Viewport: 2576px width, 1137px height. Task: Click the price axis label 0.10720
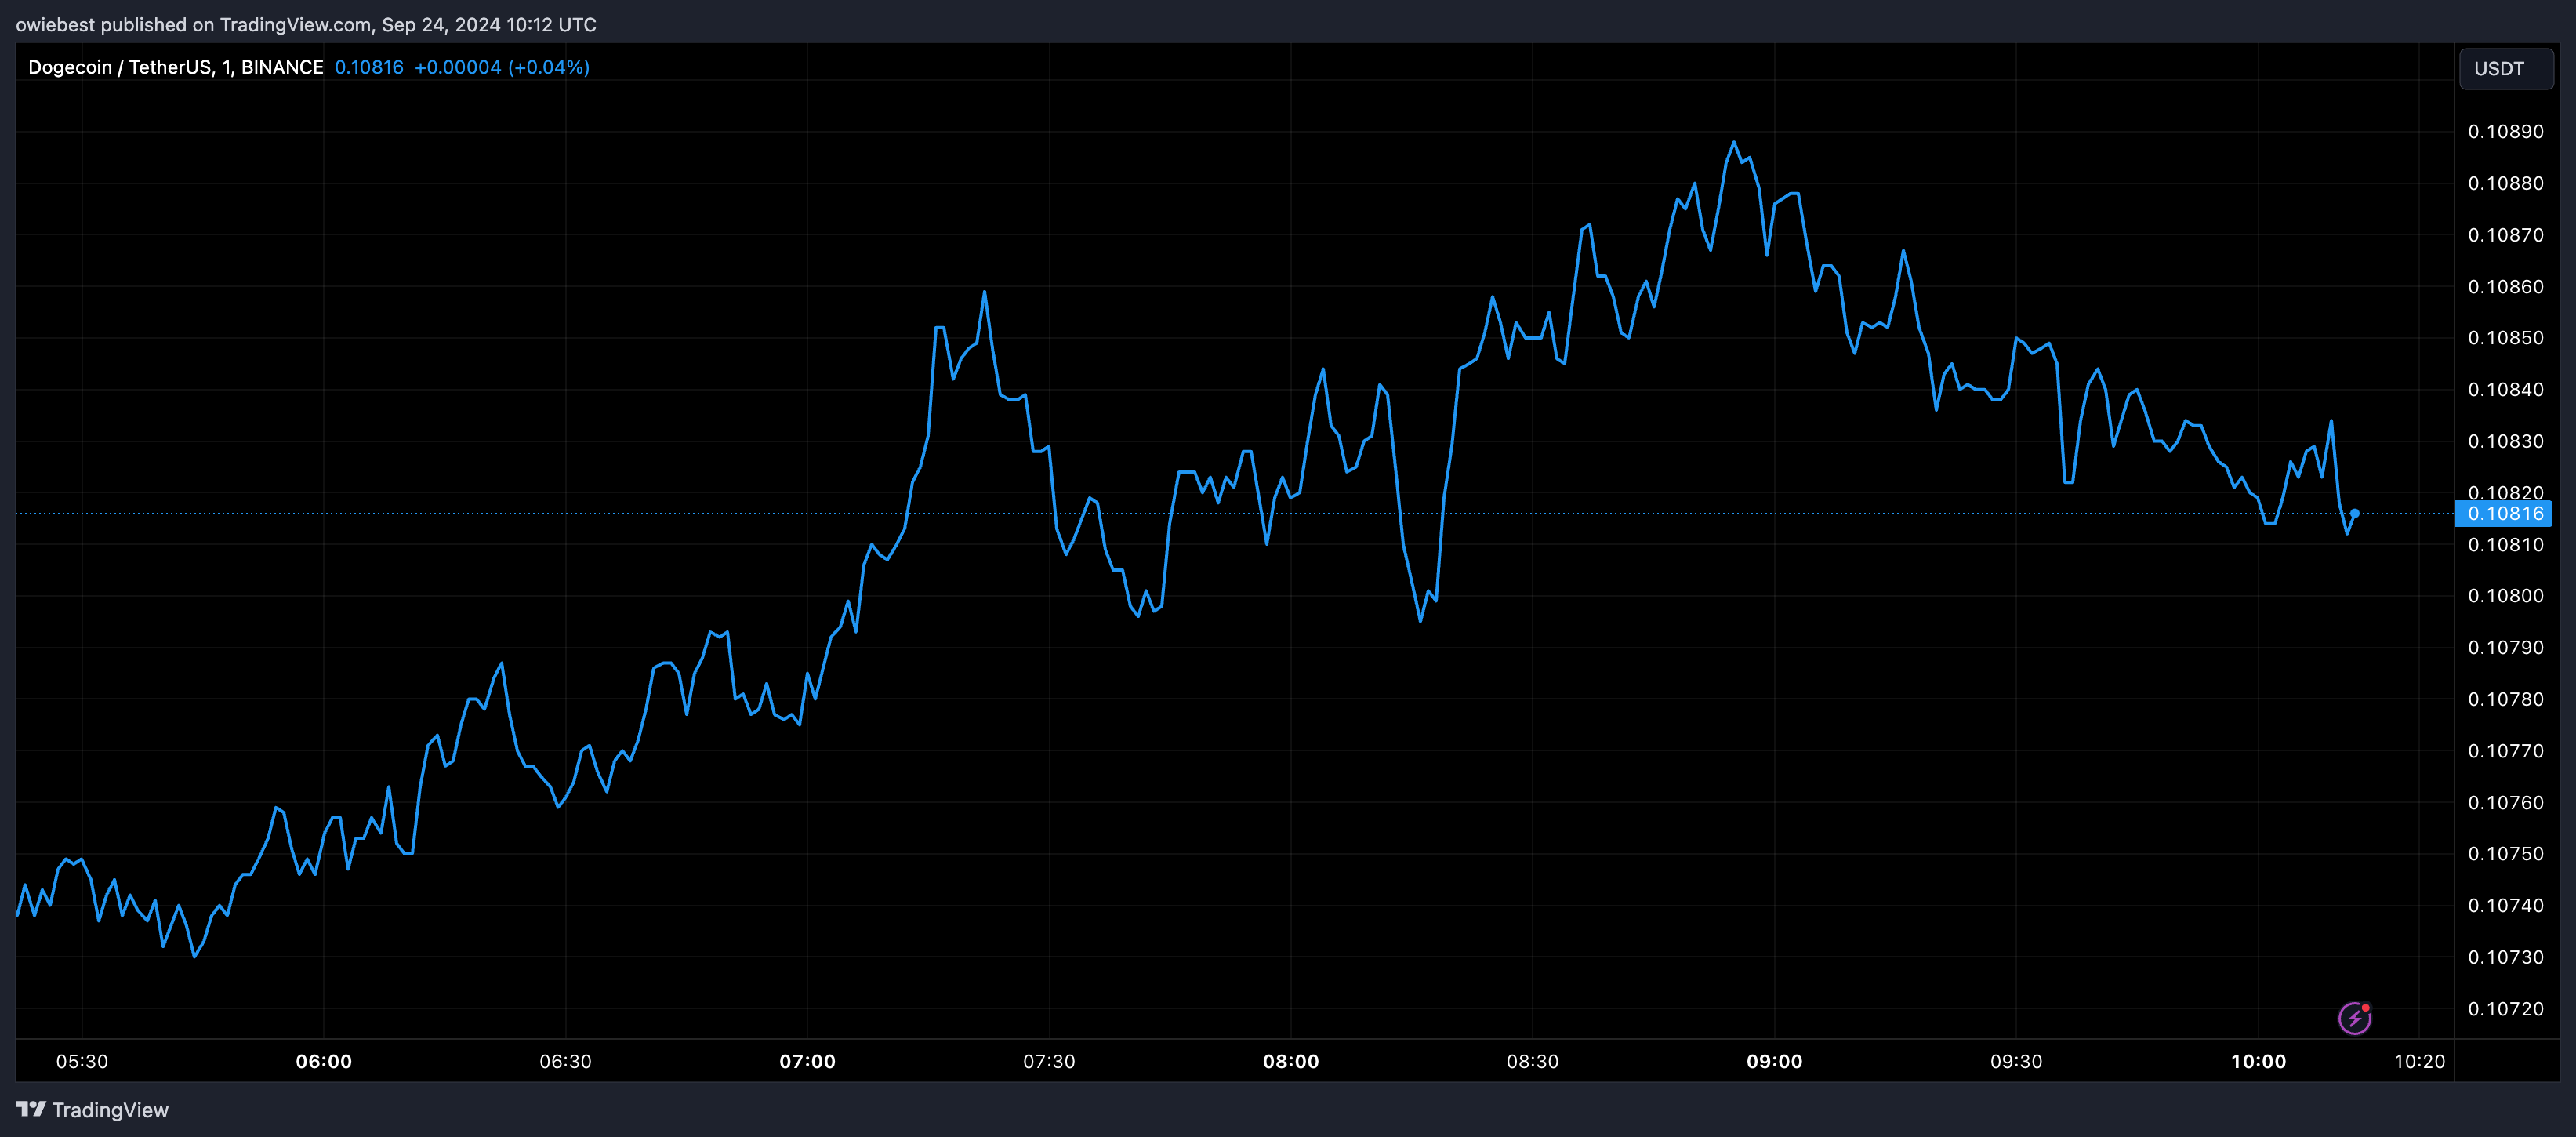coord(2505,1009)
